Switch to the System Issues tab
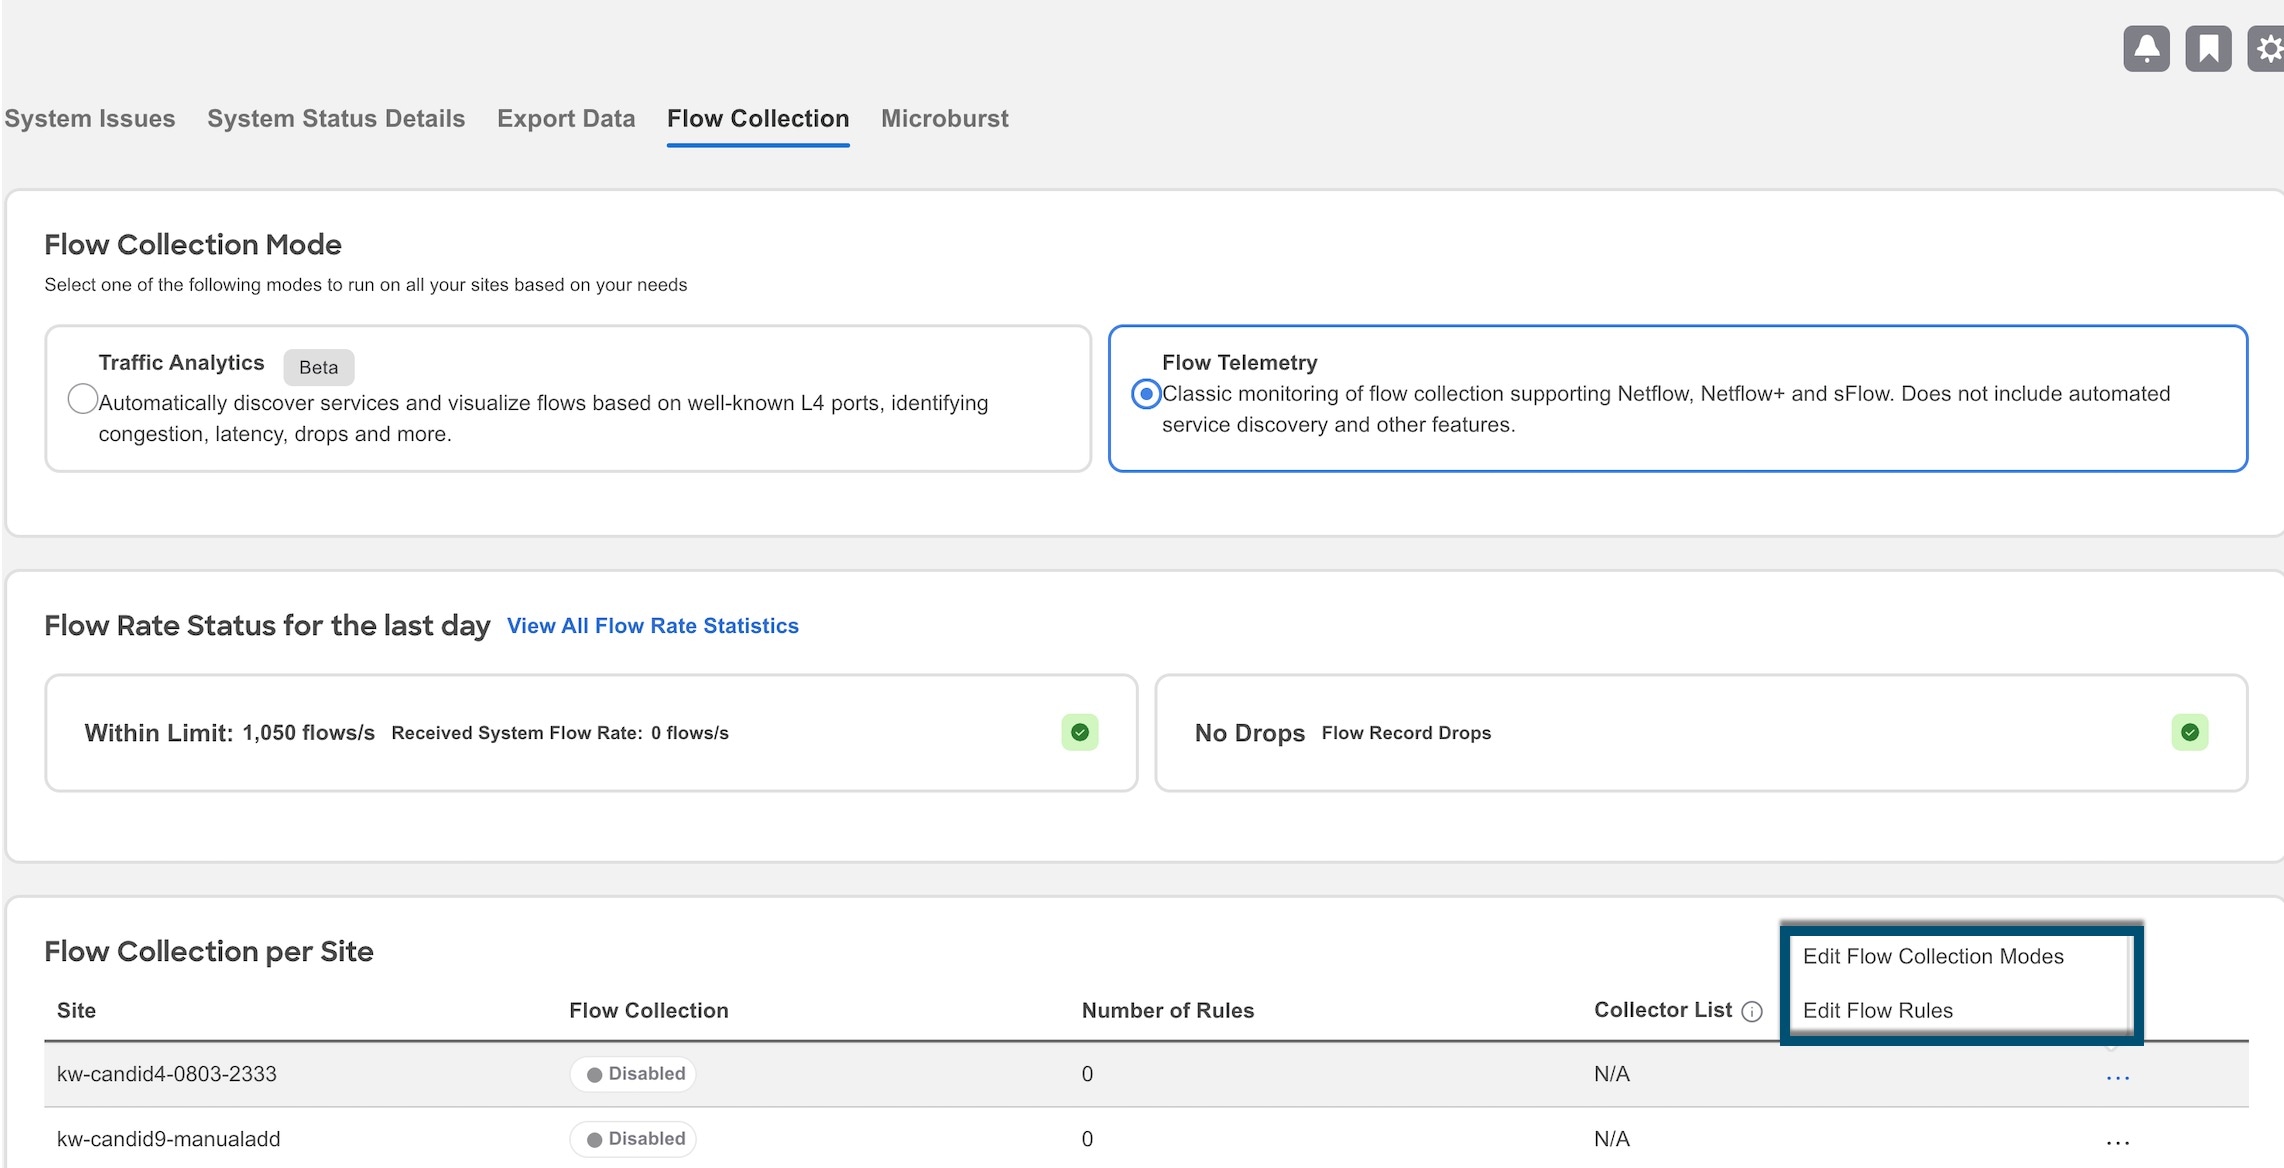This screenshot has width=2284, height=1168. click(91, 118)
